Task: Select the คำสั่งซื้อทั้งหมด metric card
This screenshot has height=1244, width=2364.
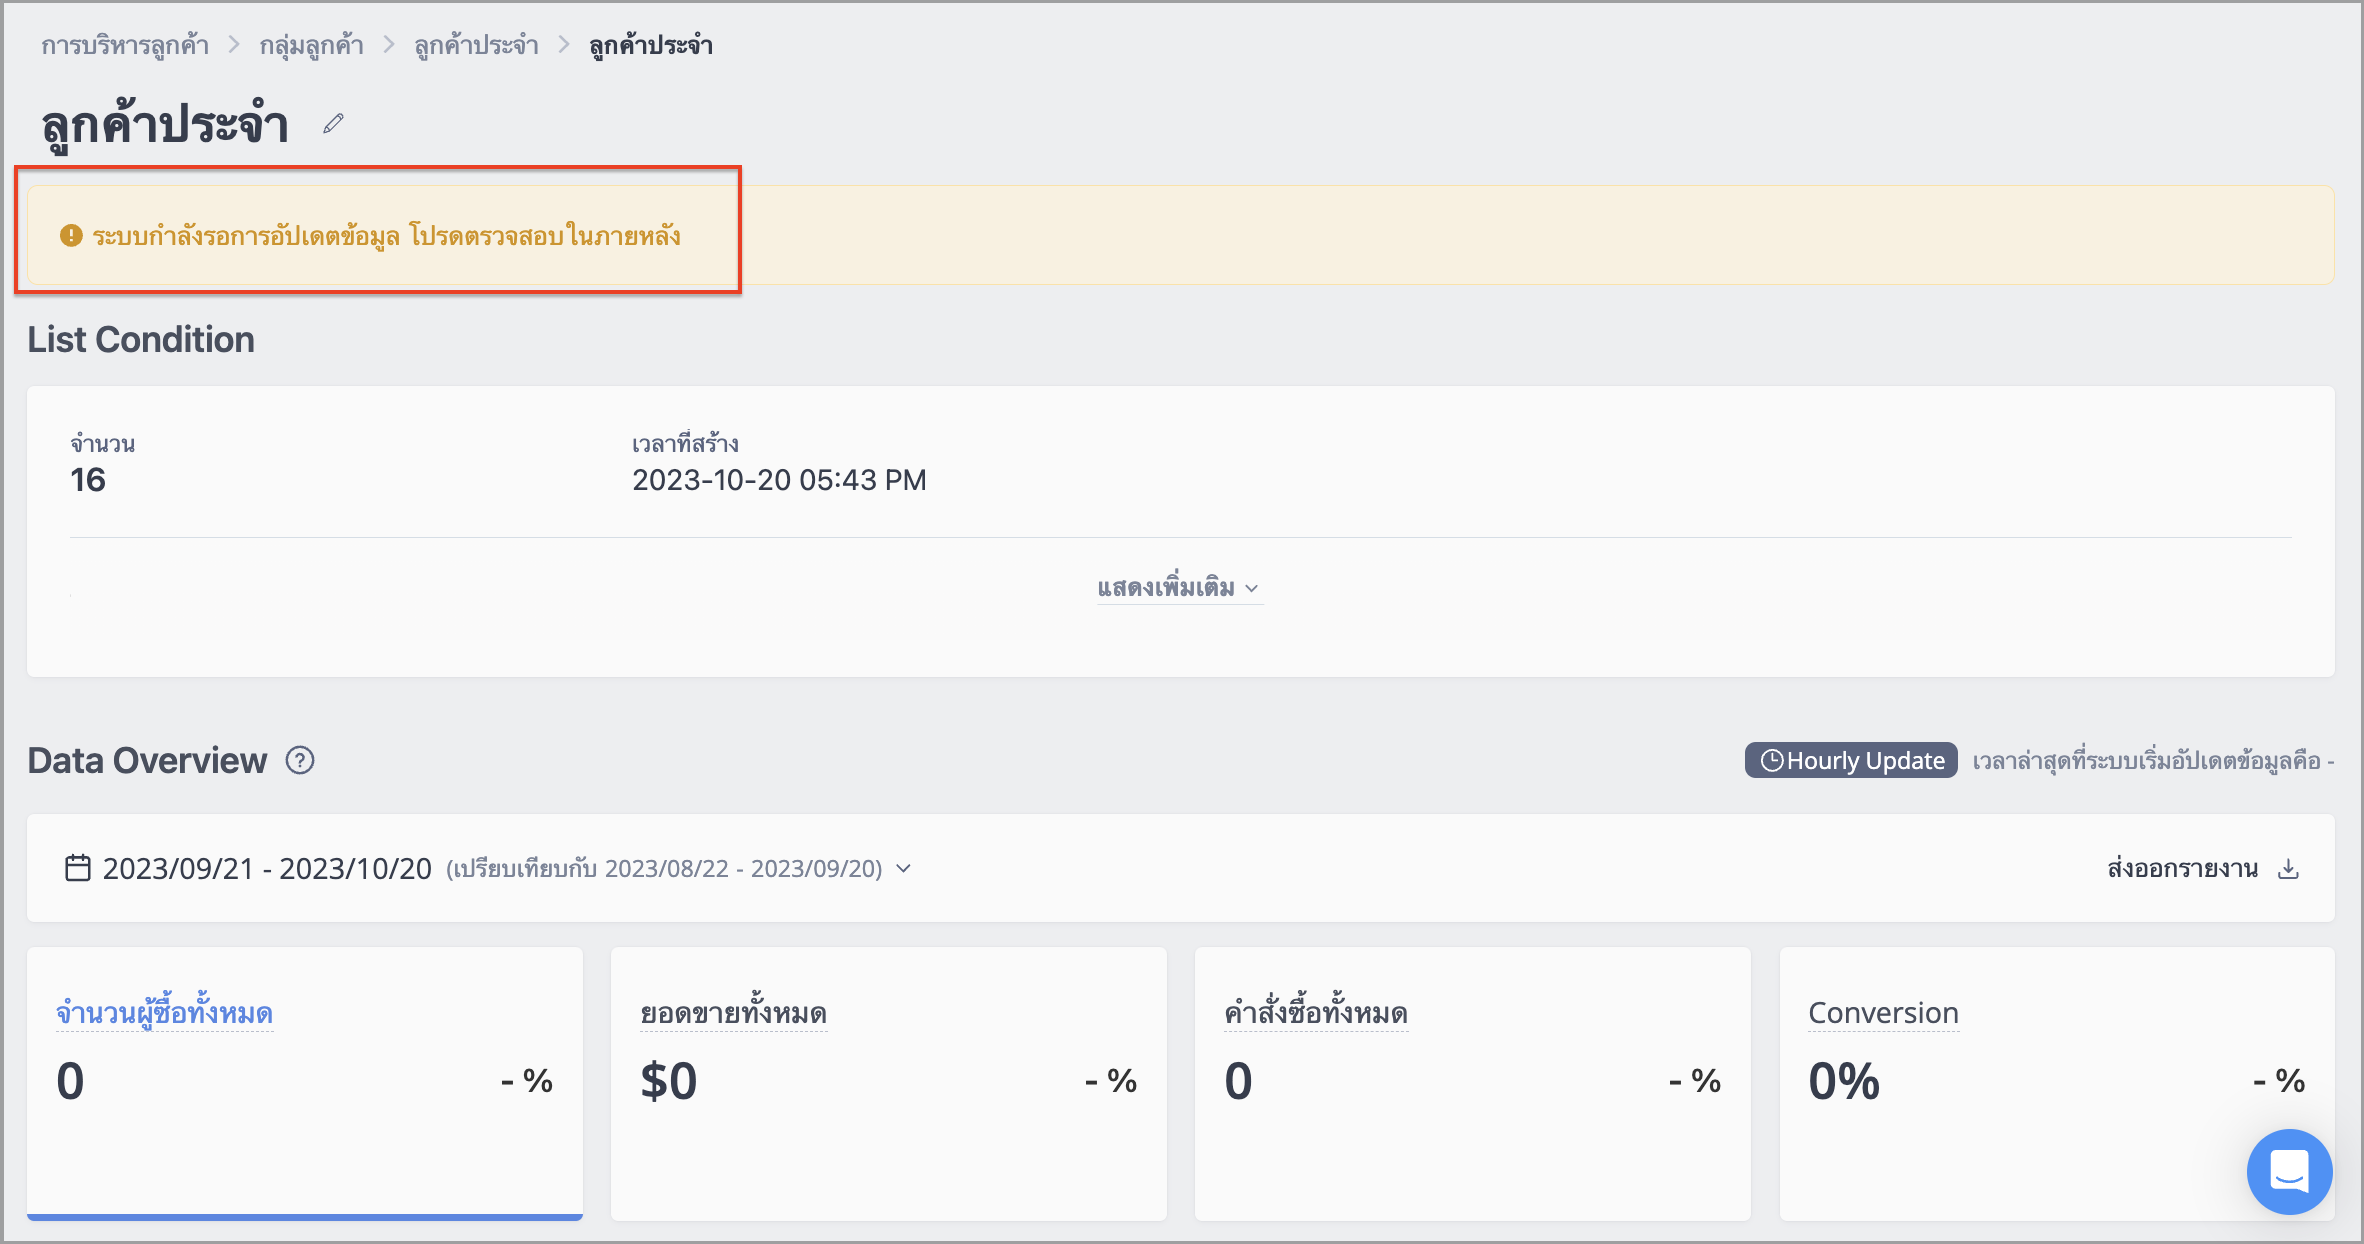Action: (1473, 1083)
